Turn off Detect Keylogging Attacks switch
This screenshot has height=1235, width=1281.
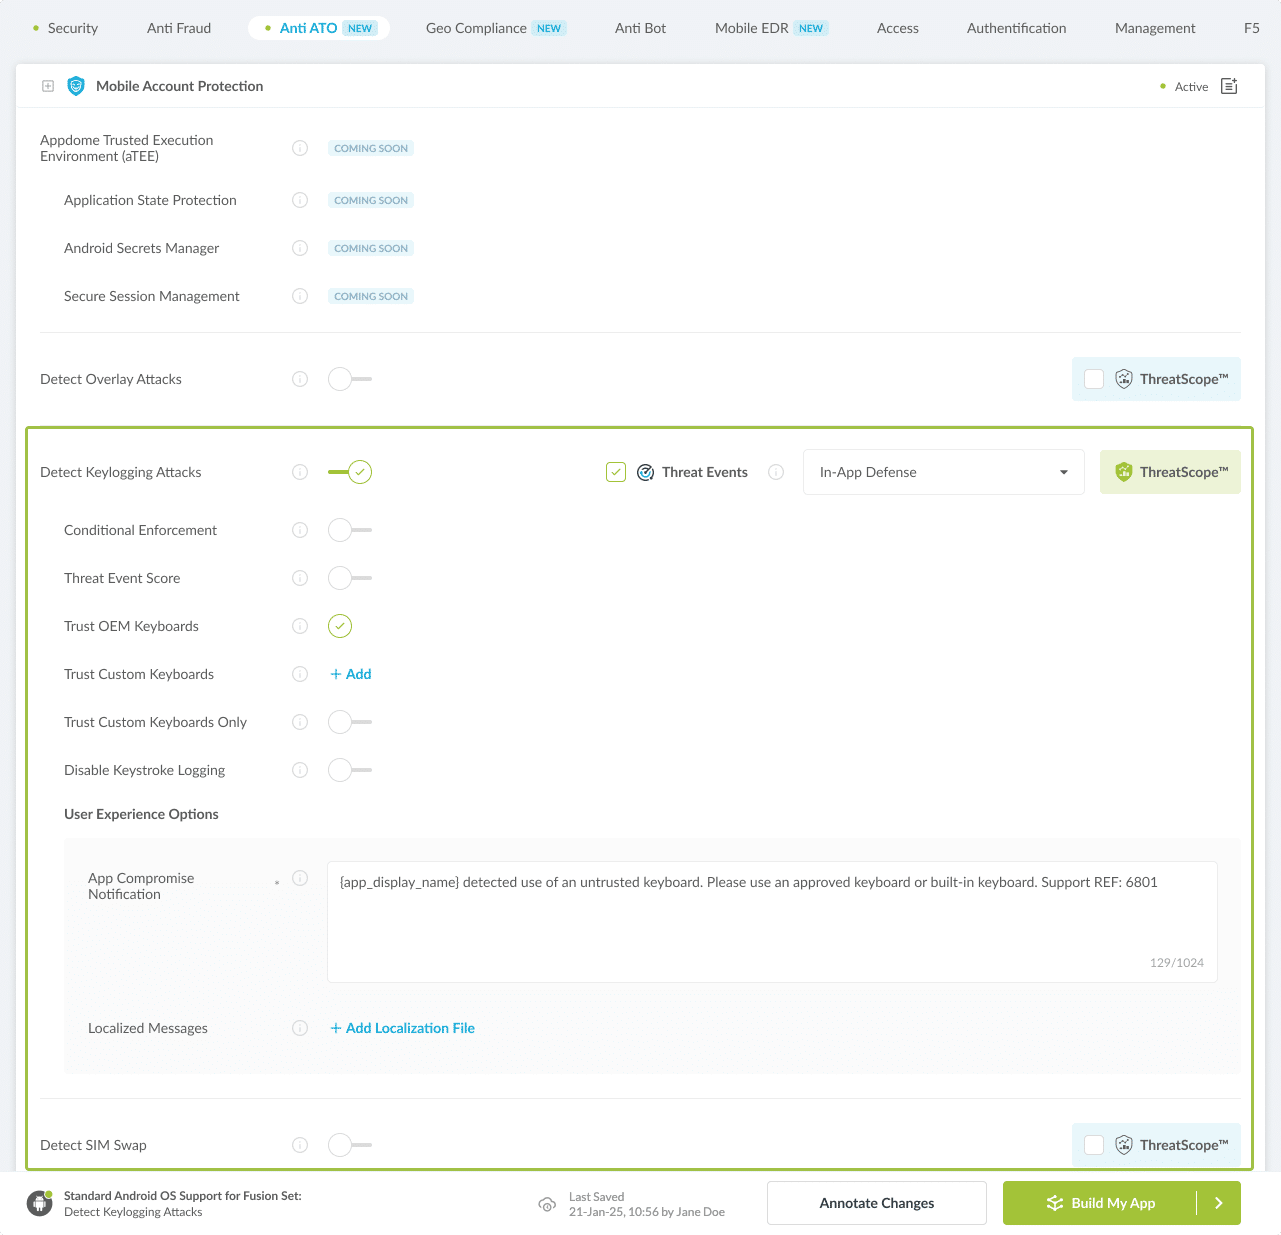coord(350,472)
